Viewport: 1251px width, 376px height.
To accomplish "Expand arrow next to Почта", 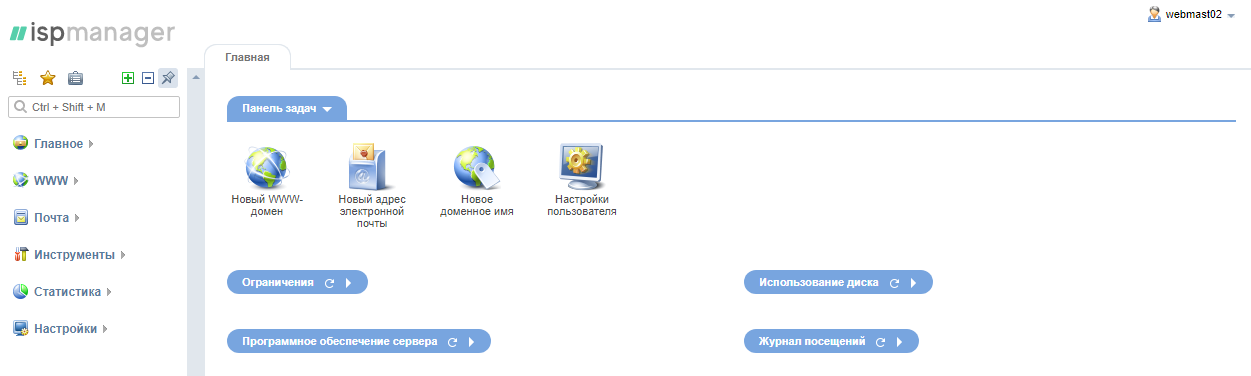I will click(77, 218).
